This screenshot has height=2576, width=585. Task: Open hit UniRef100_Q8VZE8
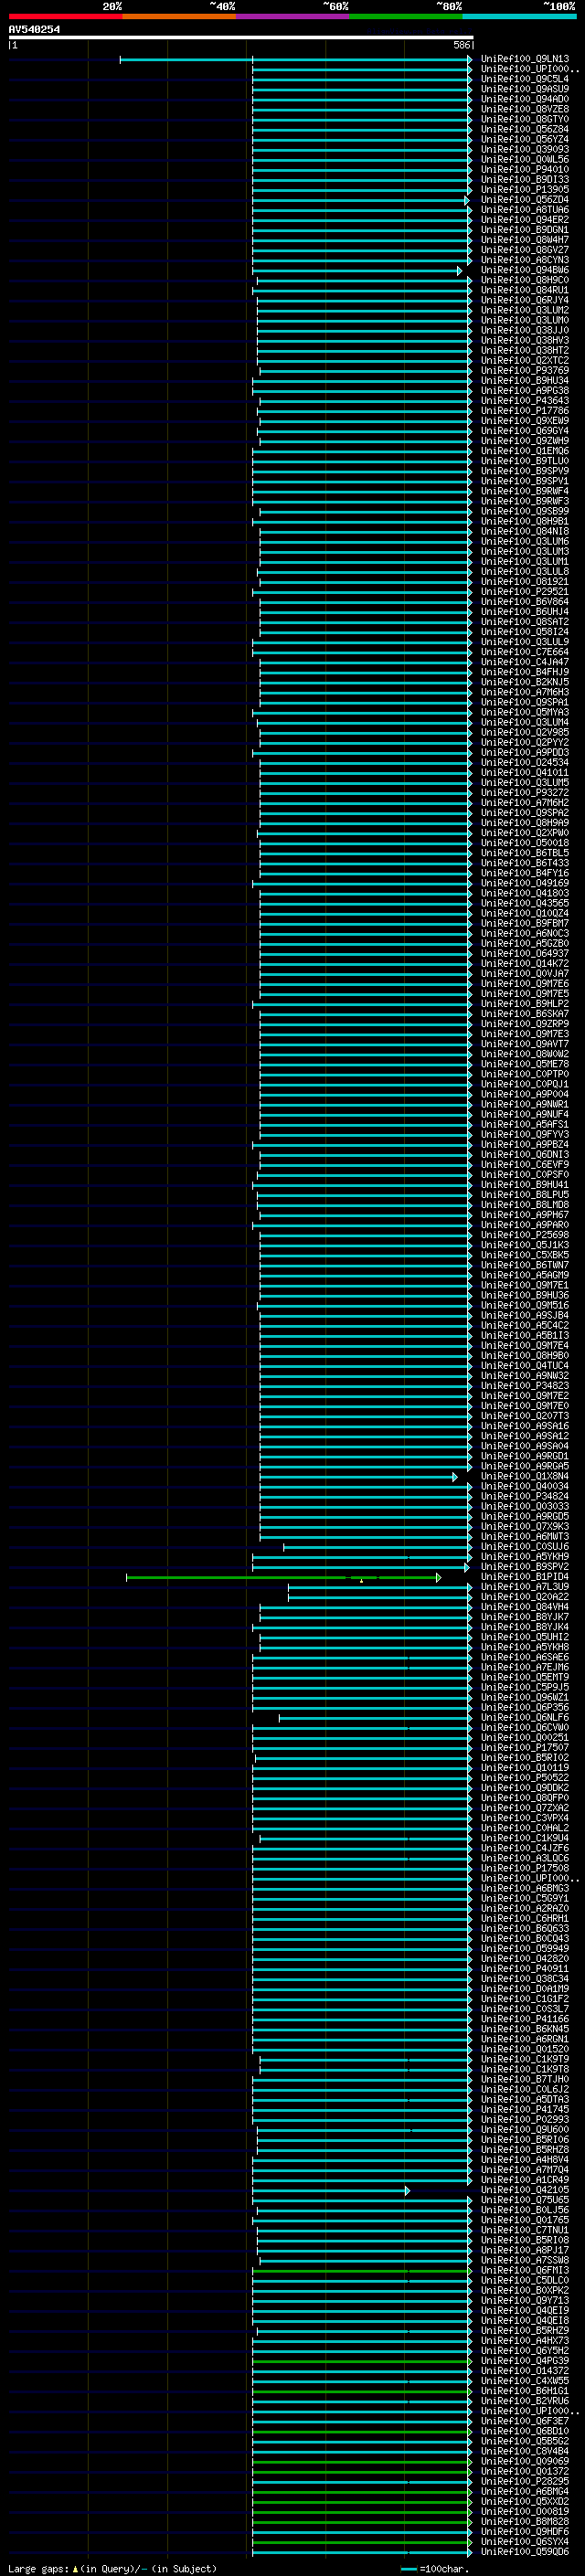tap(524, 109)
